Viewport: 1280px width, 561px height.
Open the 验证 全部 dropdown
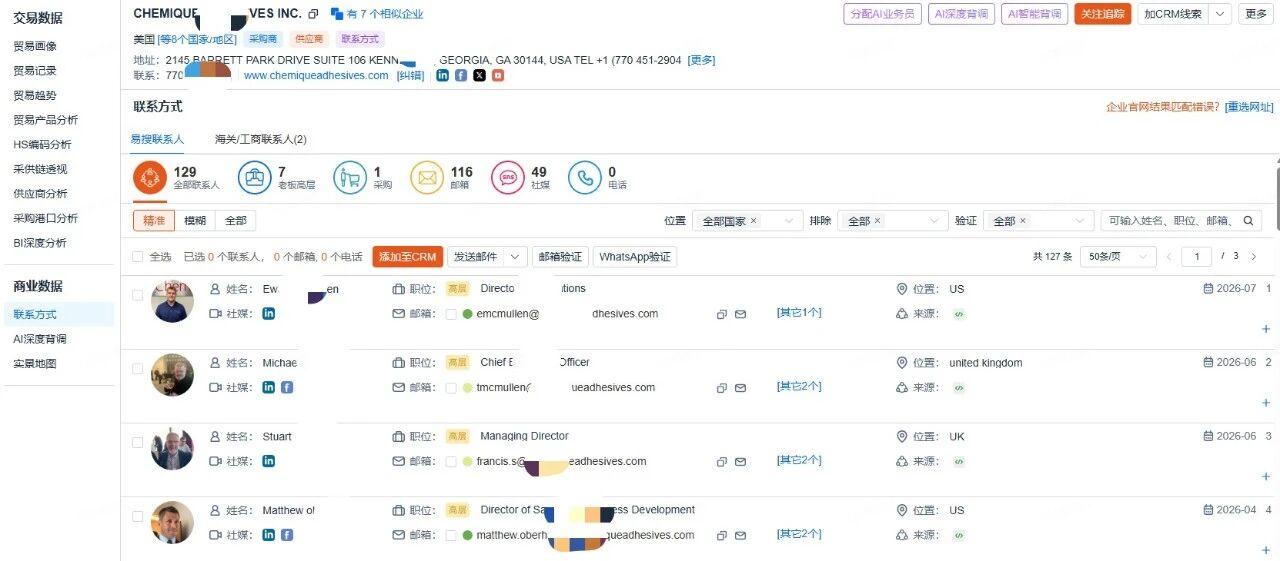tap(1038, 221)
